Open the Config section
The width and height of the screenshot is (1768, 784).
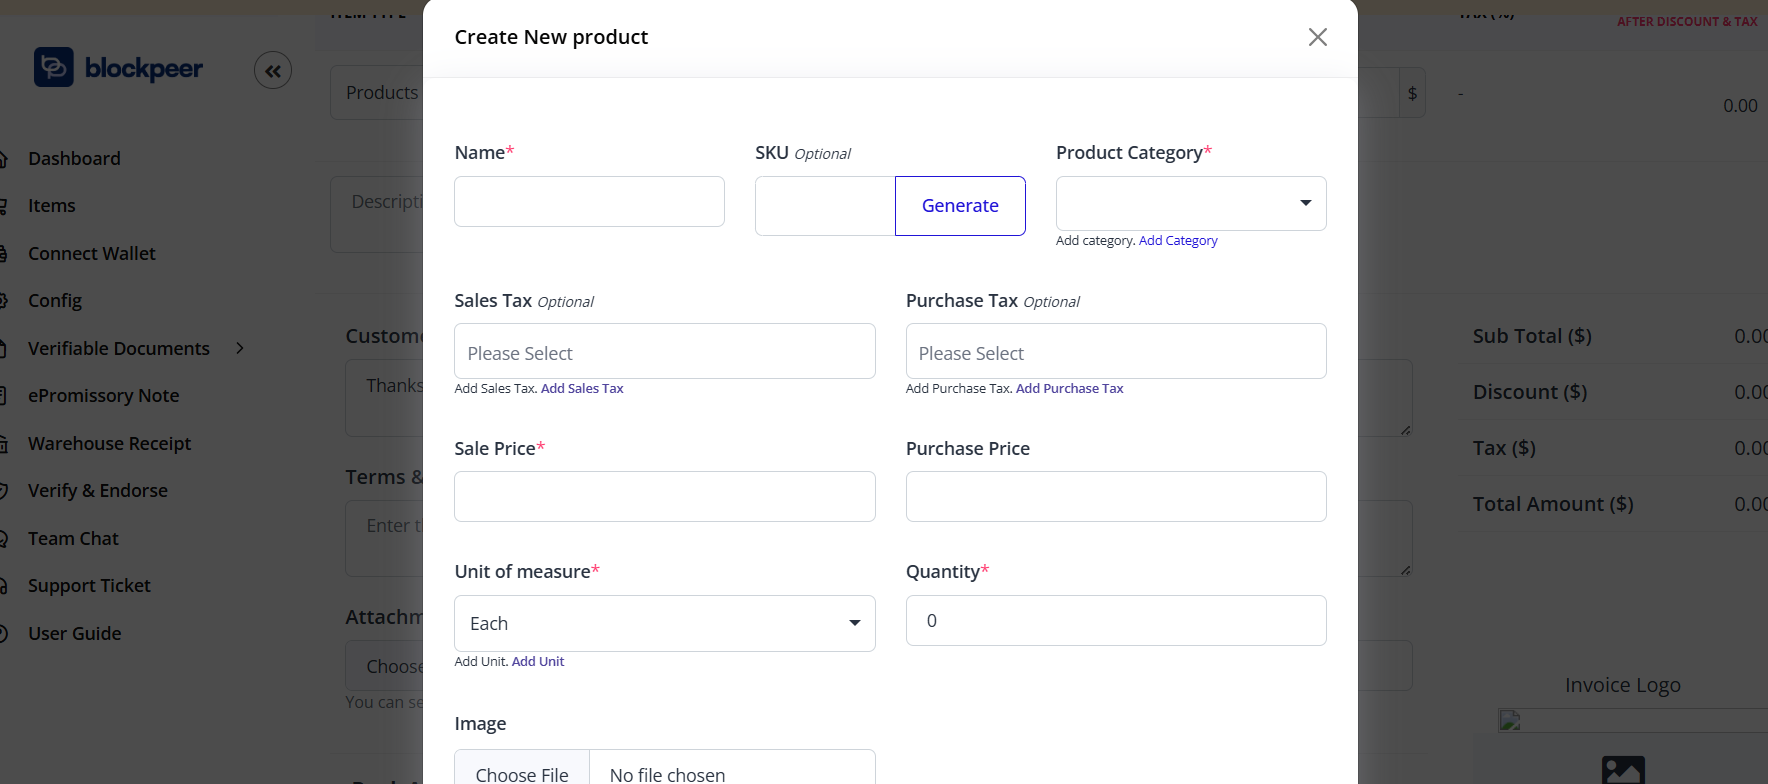[x=55, y=300]
